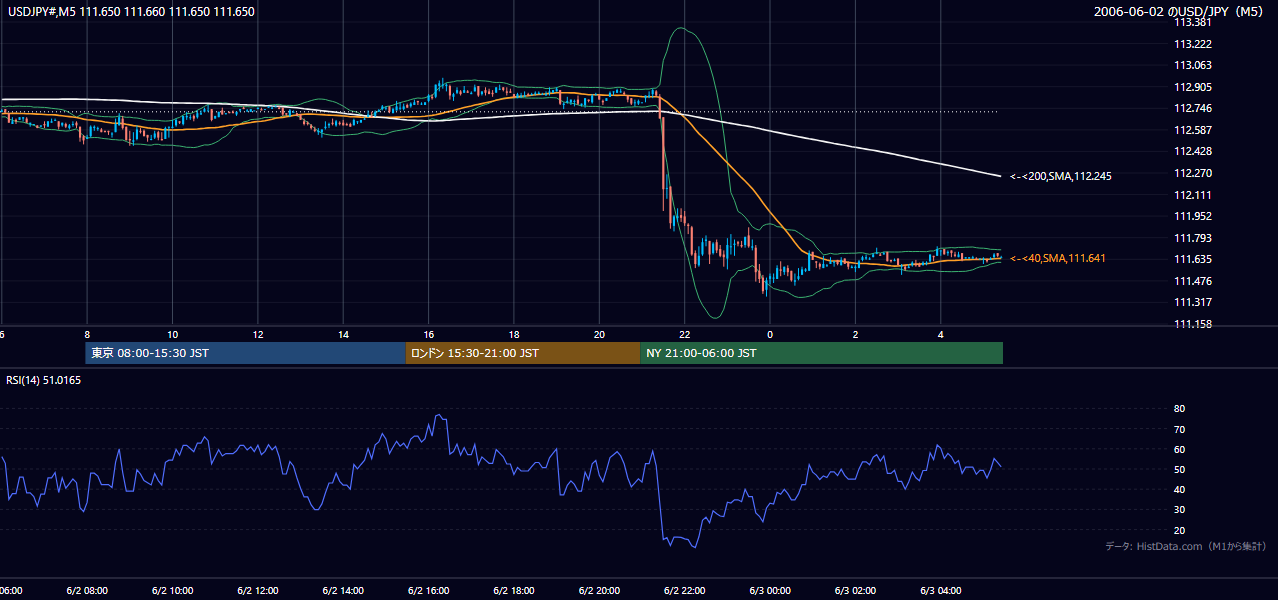Click price axis value 111.952
The height and width of the screenshot is (600, 1278).
tap(1193, 216)
